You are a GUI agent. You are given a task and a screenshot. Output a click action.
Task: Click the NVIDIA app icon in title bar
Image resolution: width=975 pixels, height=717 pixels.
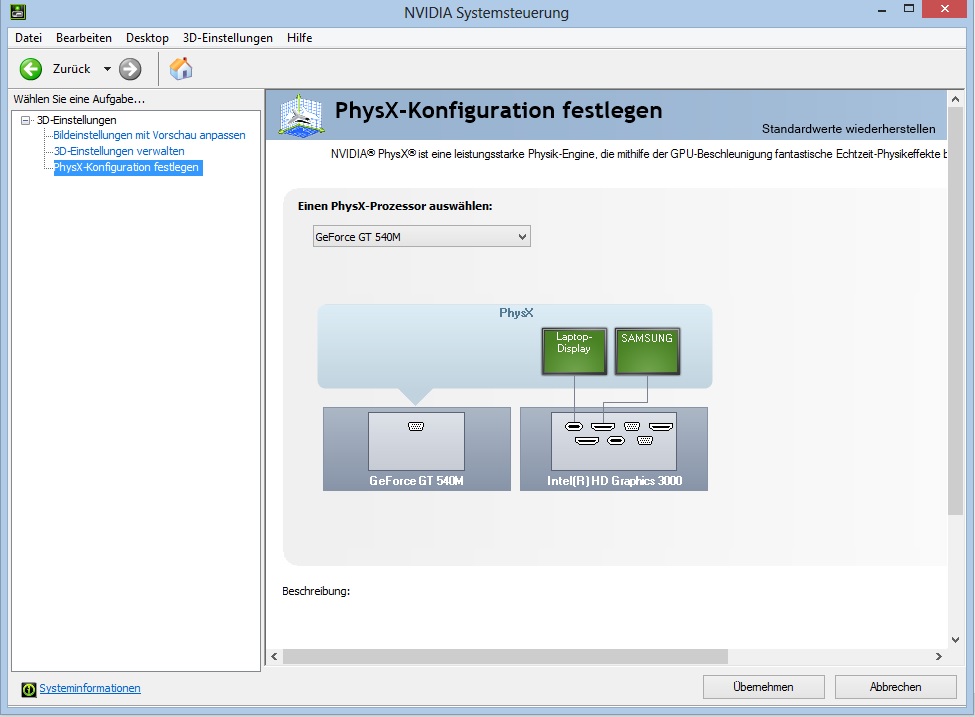coord(18,11)
